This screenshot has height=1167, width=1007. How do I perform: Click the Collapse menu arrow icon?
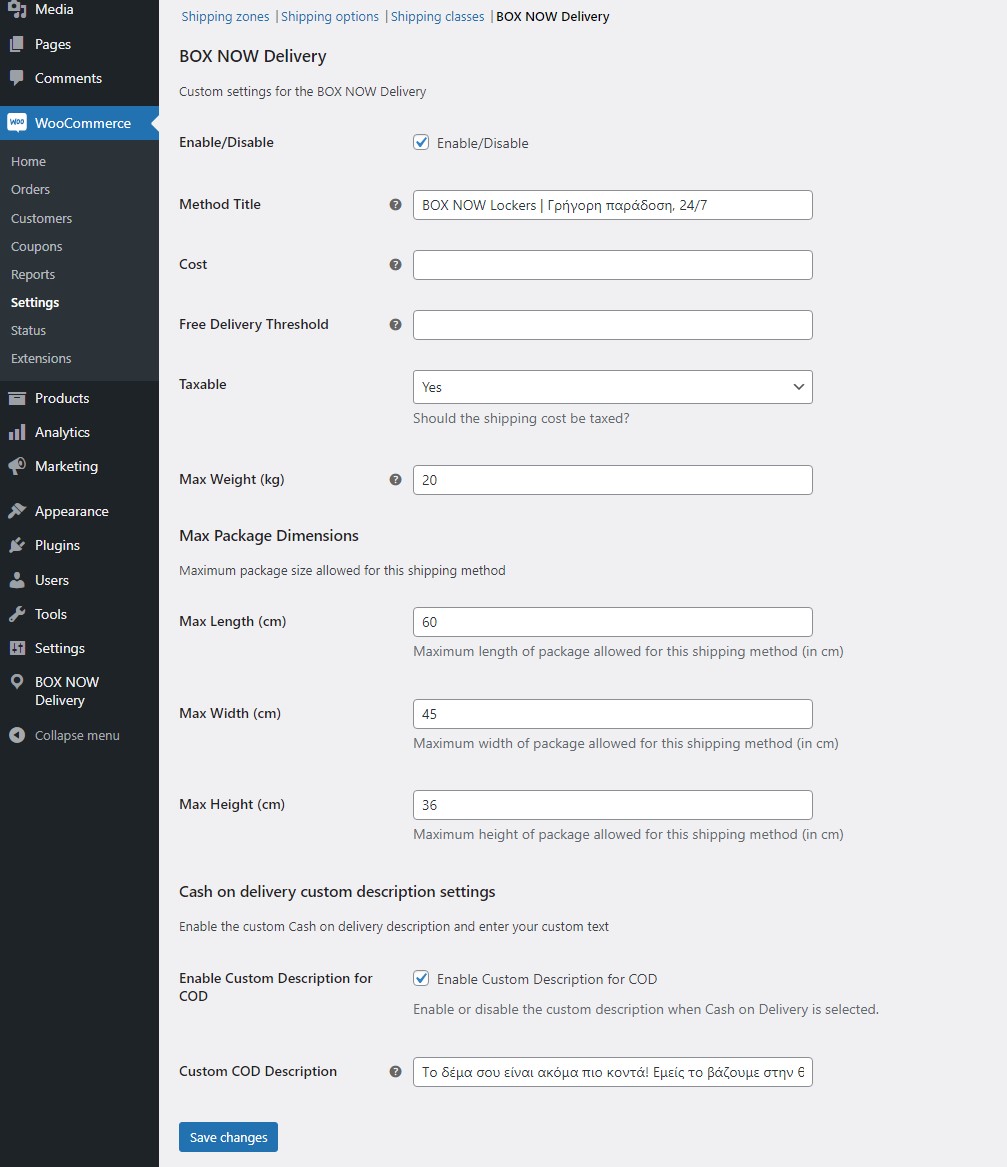(17, 736)
